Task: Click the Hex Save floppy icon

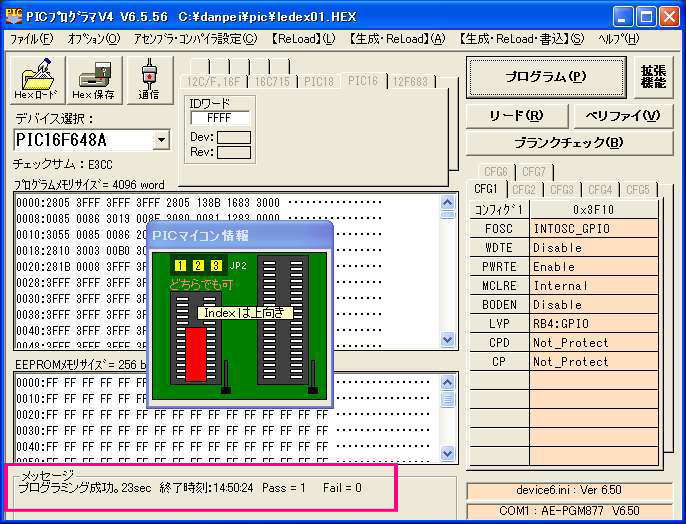Action: click(x=93, y=80)
